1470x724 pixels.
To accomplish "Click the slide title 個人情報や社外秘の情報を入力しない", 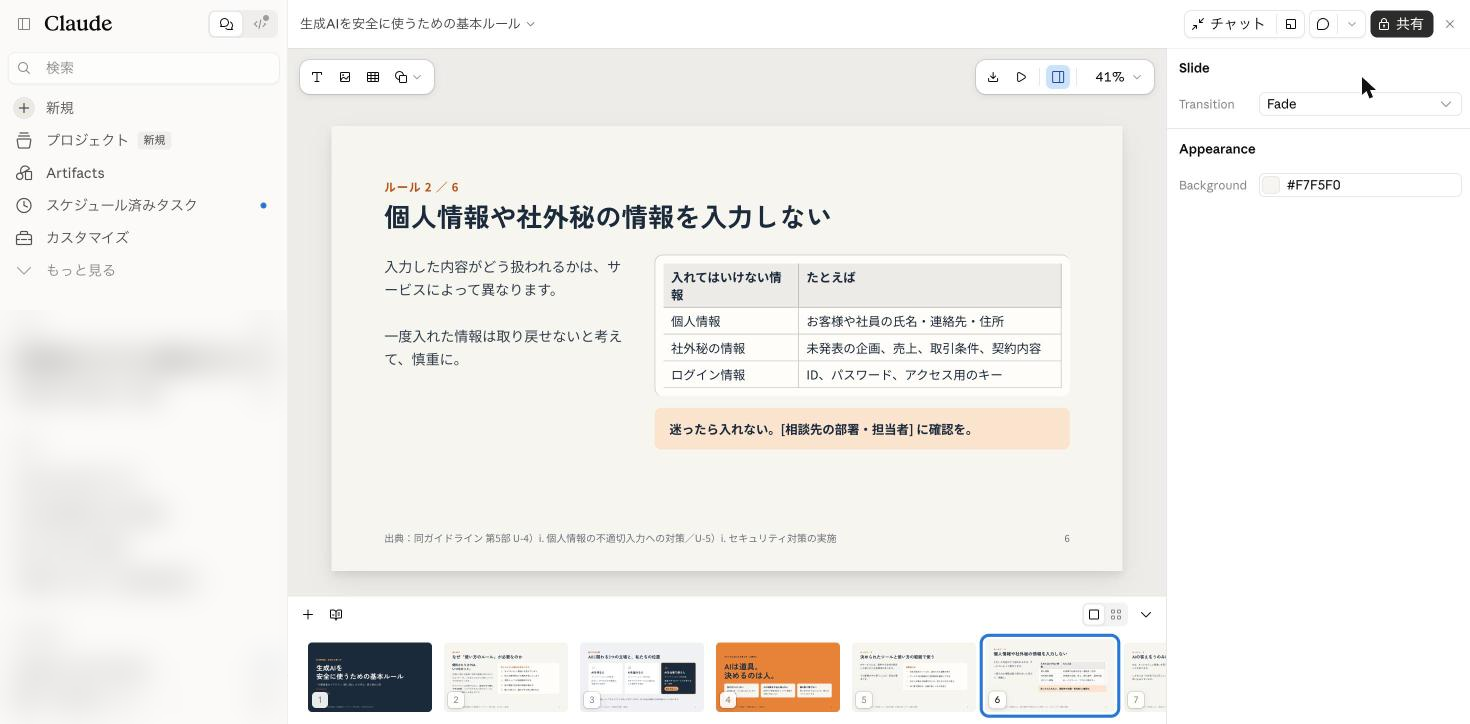I will (607, 217).
